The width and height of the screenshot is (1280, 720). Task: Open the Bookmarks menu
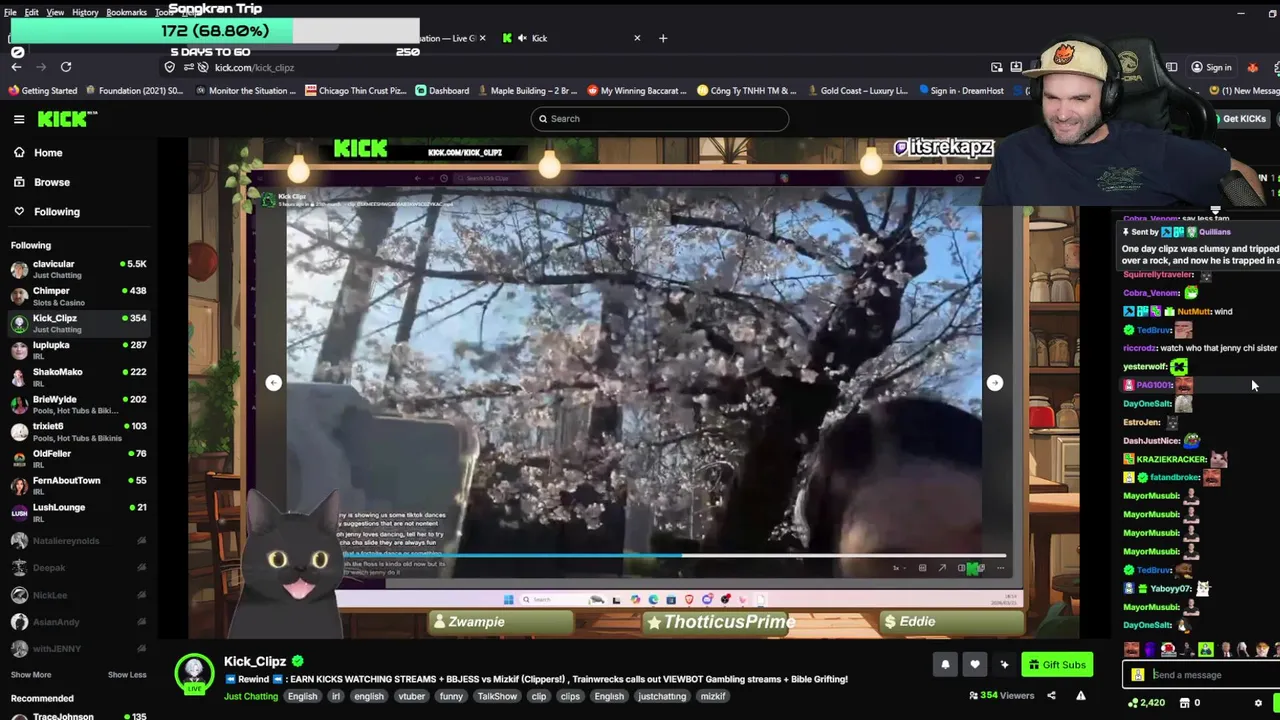126,12
